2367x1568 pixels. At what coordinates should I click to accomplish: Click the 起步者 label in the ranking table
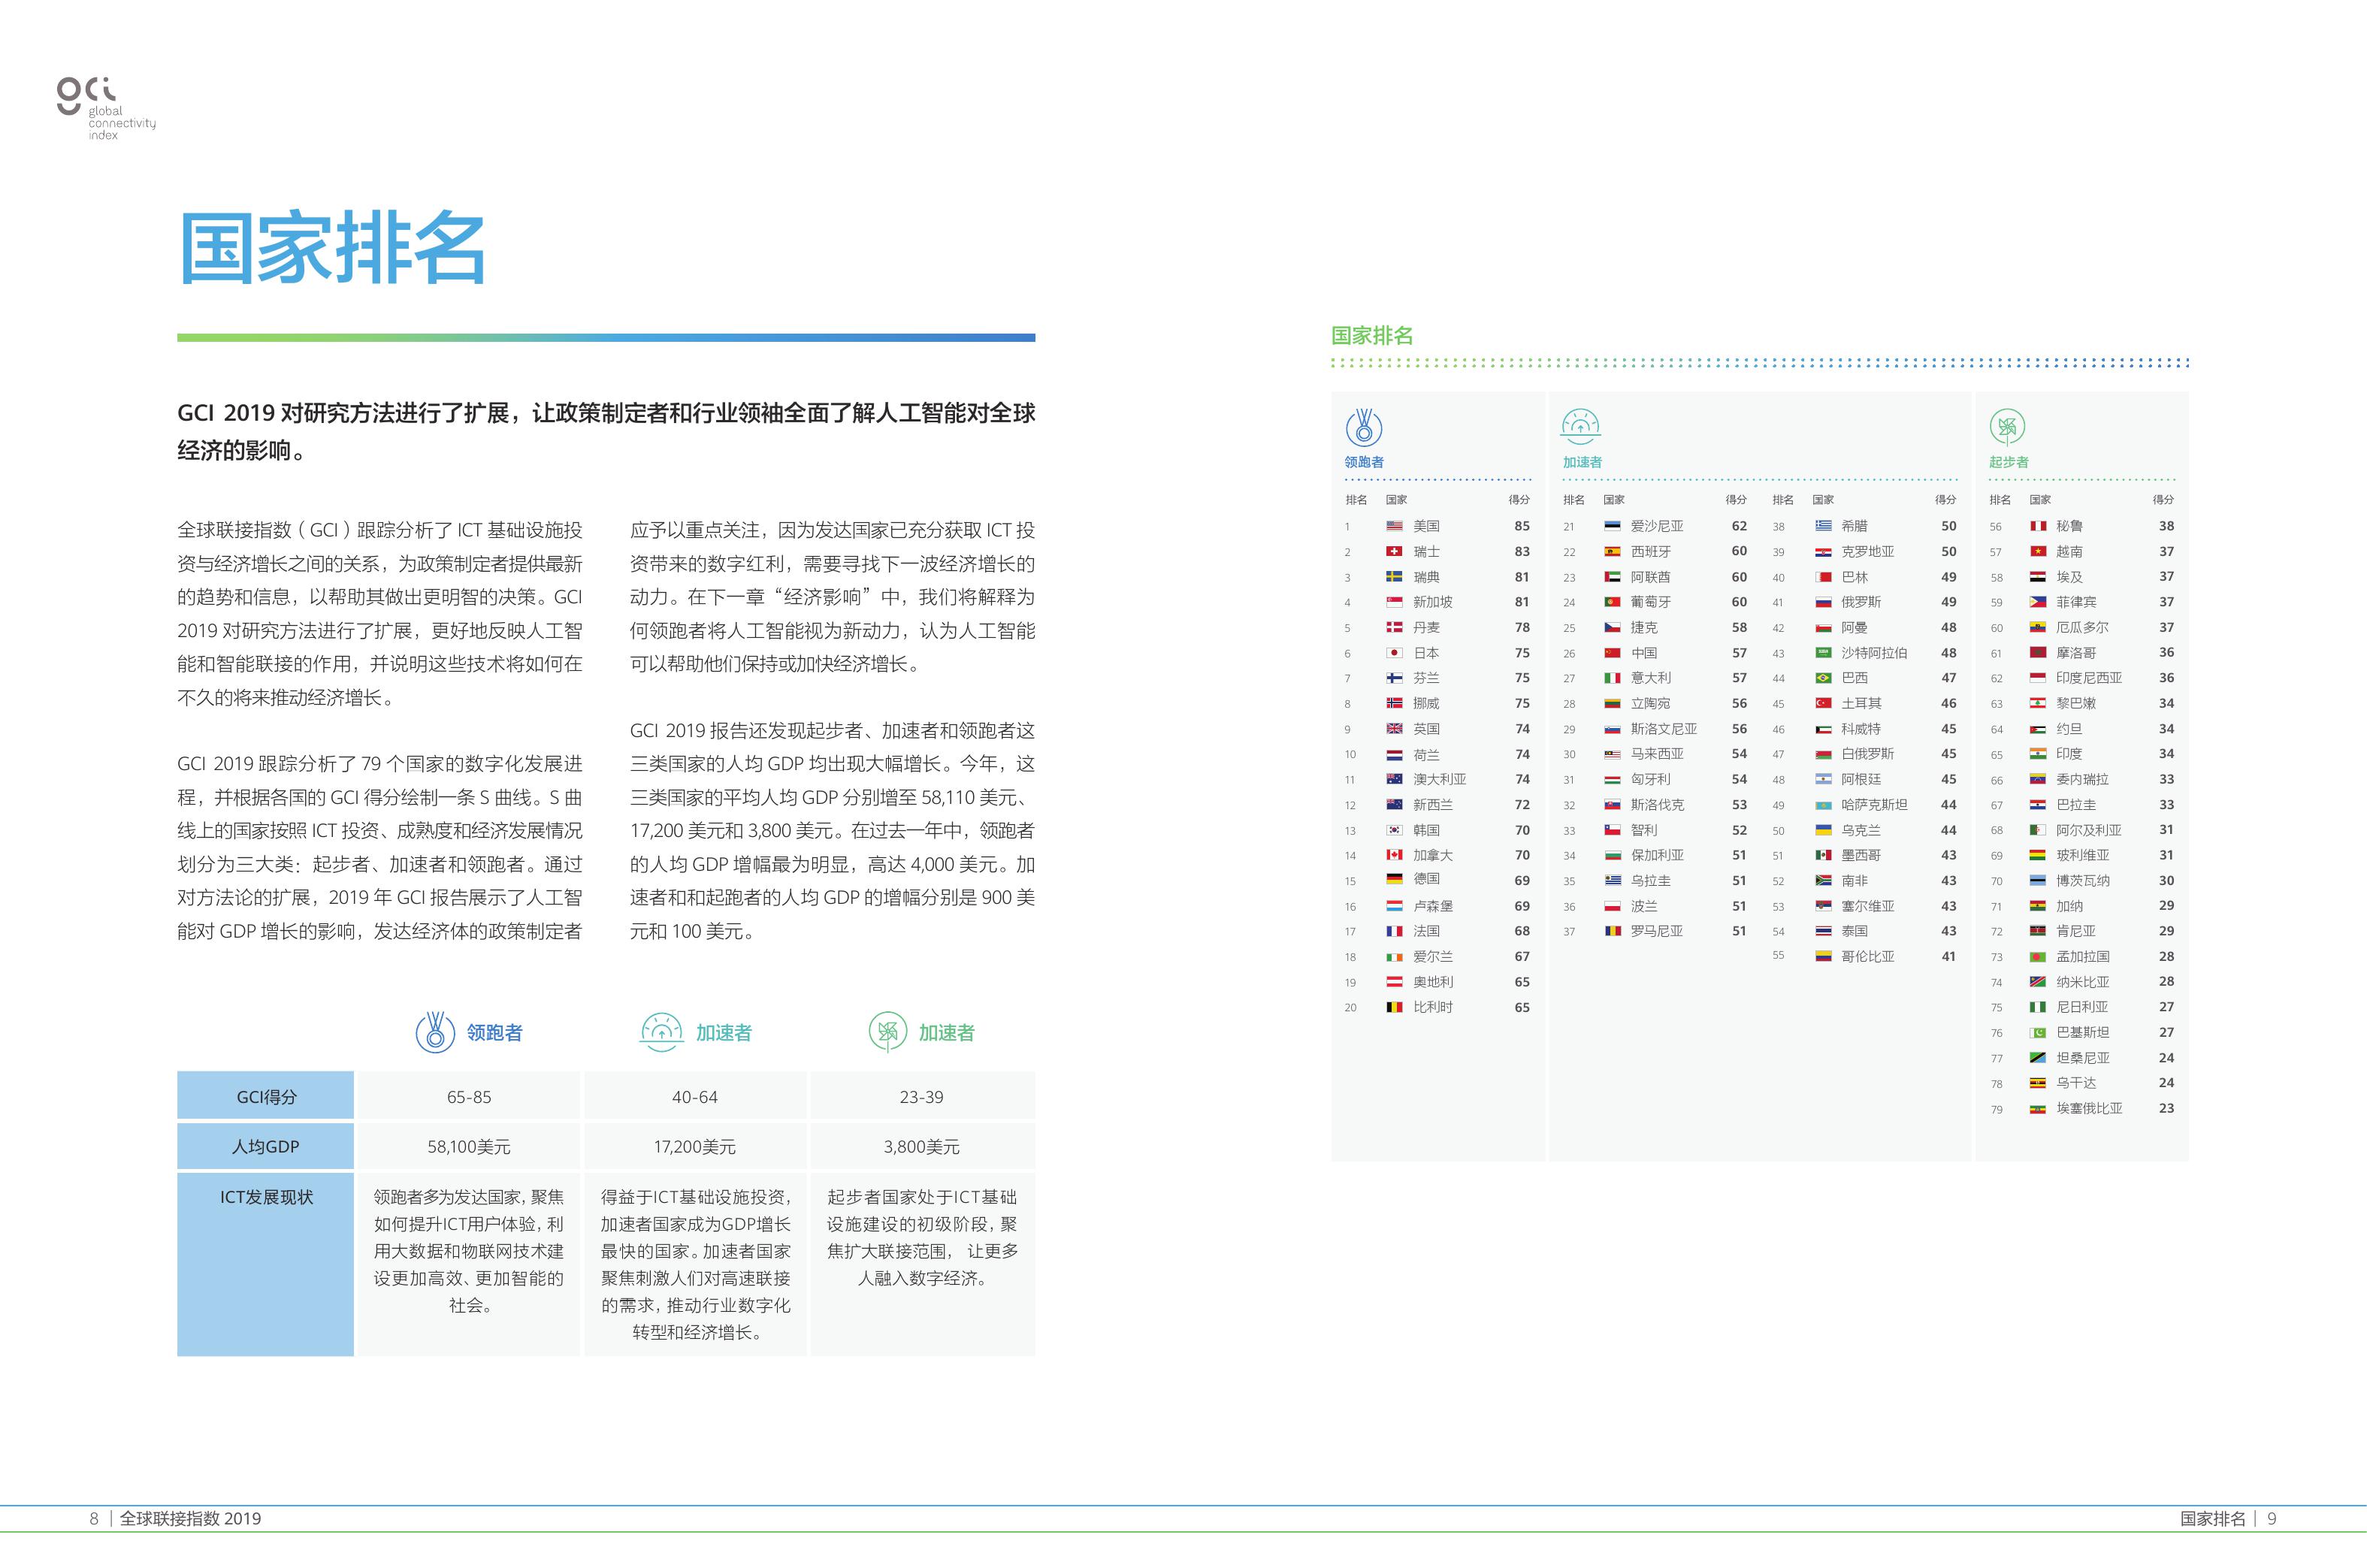click(x=2008, y=462)
